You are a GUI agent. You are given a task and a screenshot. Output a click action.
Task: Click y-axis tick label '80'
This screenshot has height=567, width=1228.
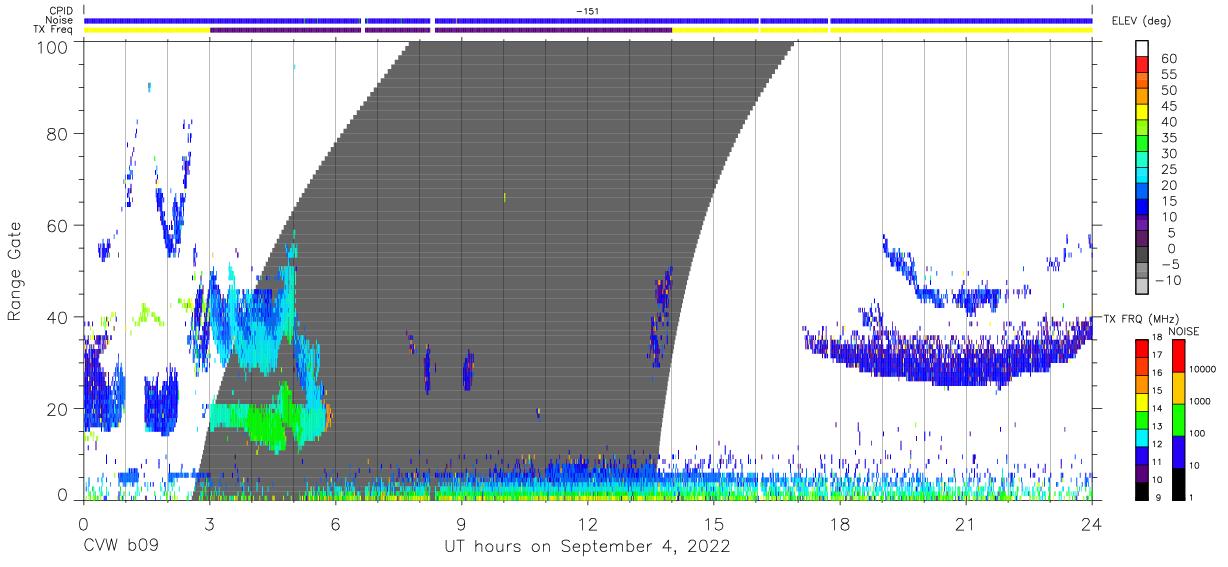pos(59,134)
